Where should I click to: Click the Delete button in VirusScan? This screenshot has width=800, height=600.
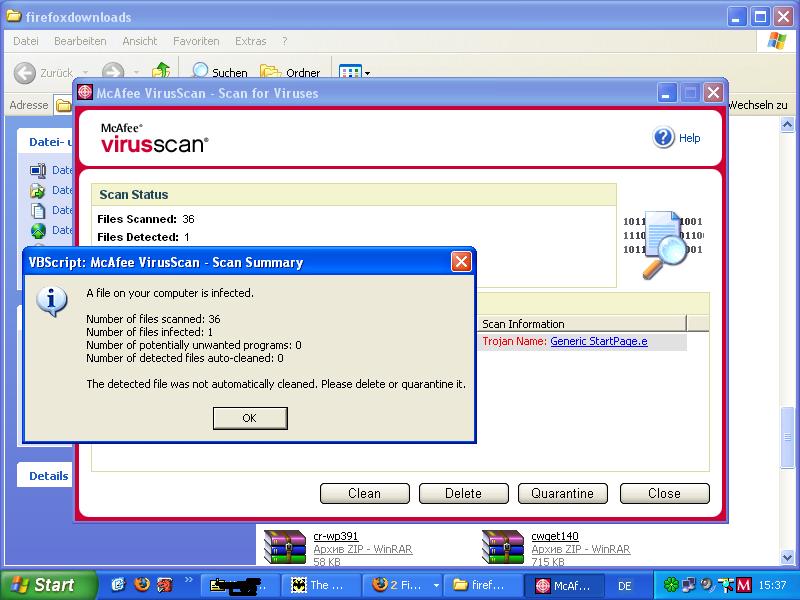click(463, 493)
